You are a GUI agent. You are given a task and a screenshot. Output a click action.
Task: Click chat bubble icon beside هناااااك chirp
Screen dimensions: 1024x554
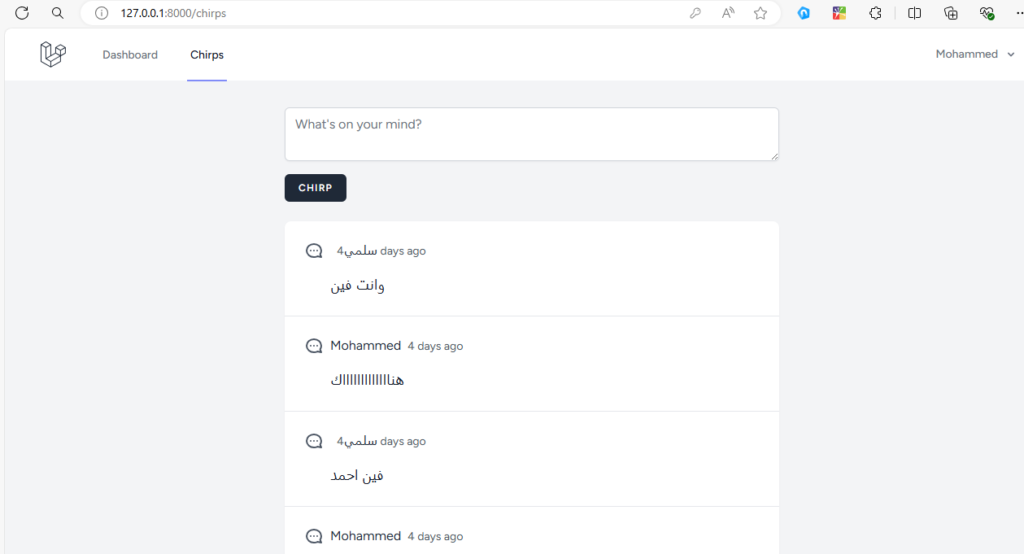click(x=314, y=346)
